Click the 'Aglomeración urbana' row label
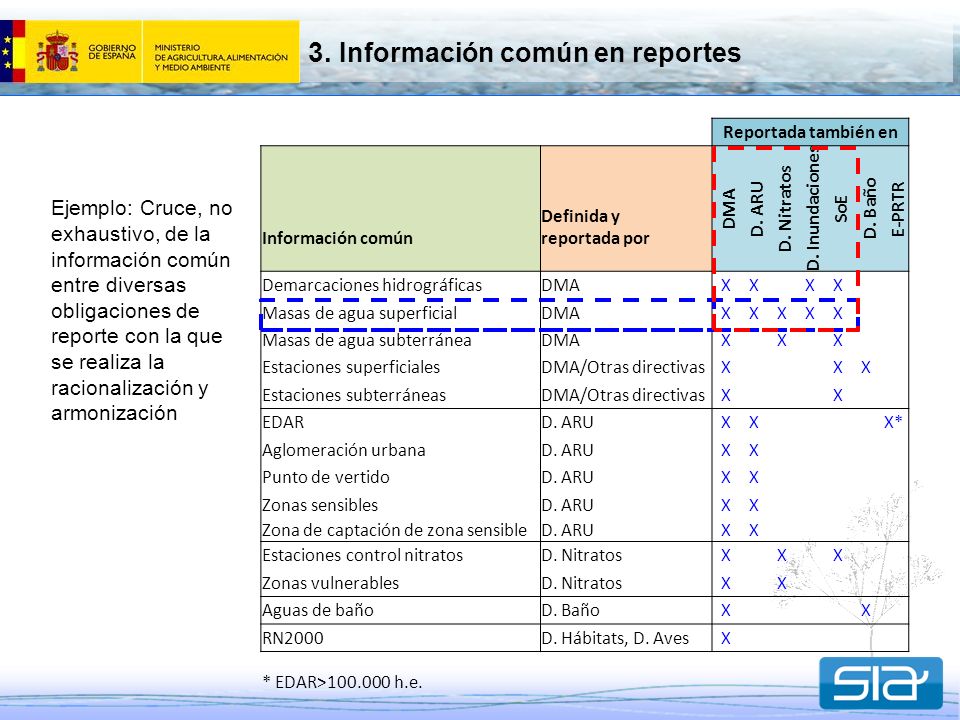This screenshot has height=720, width=960. click(343, 451)
